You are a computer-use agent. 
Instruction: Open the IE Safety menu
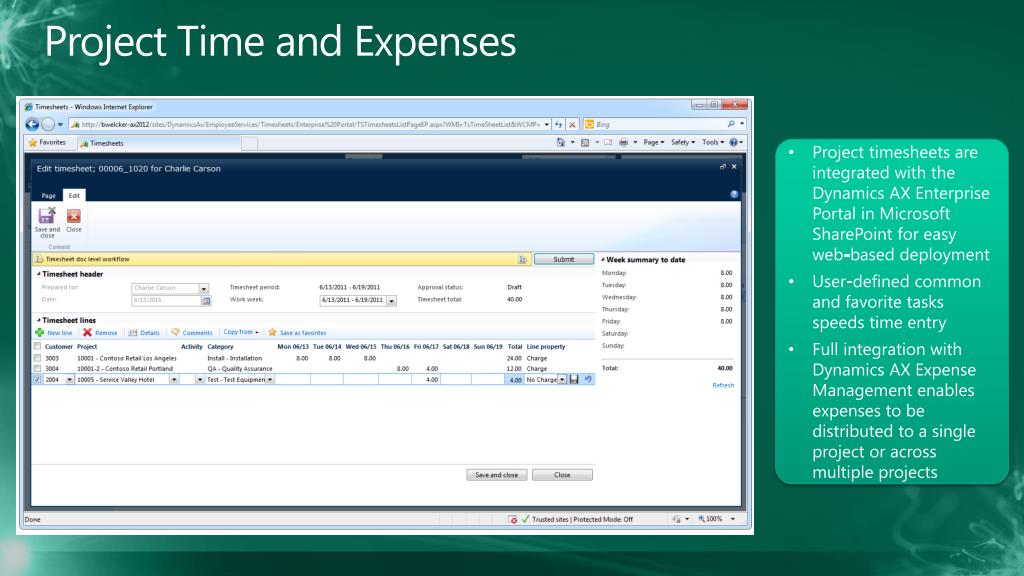682,142
